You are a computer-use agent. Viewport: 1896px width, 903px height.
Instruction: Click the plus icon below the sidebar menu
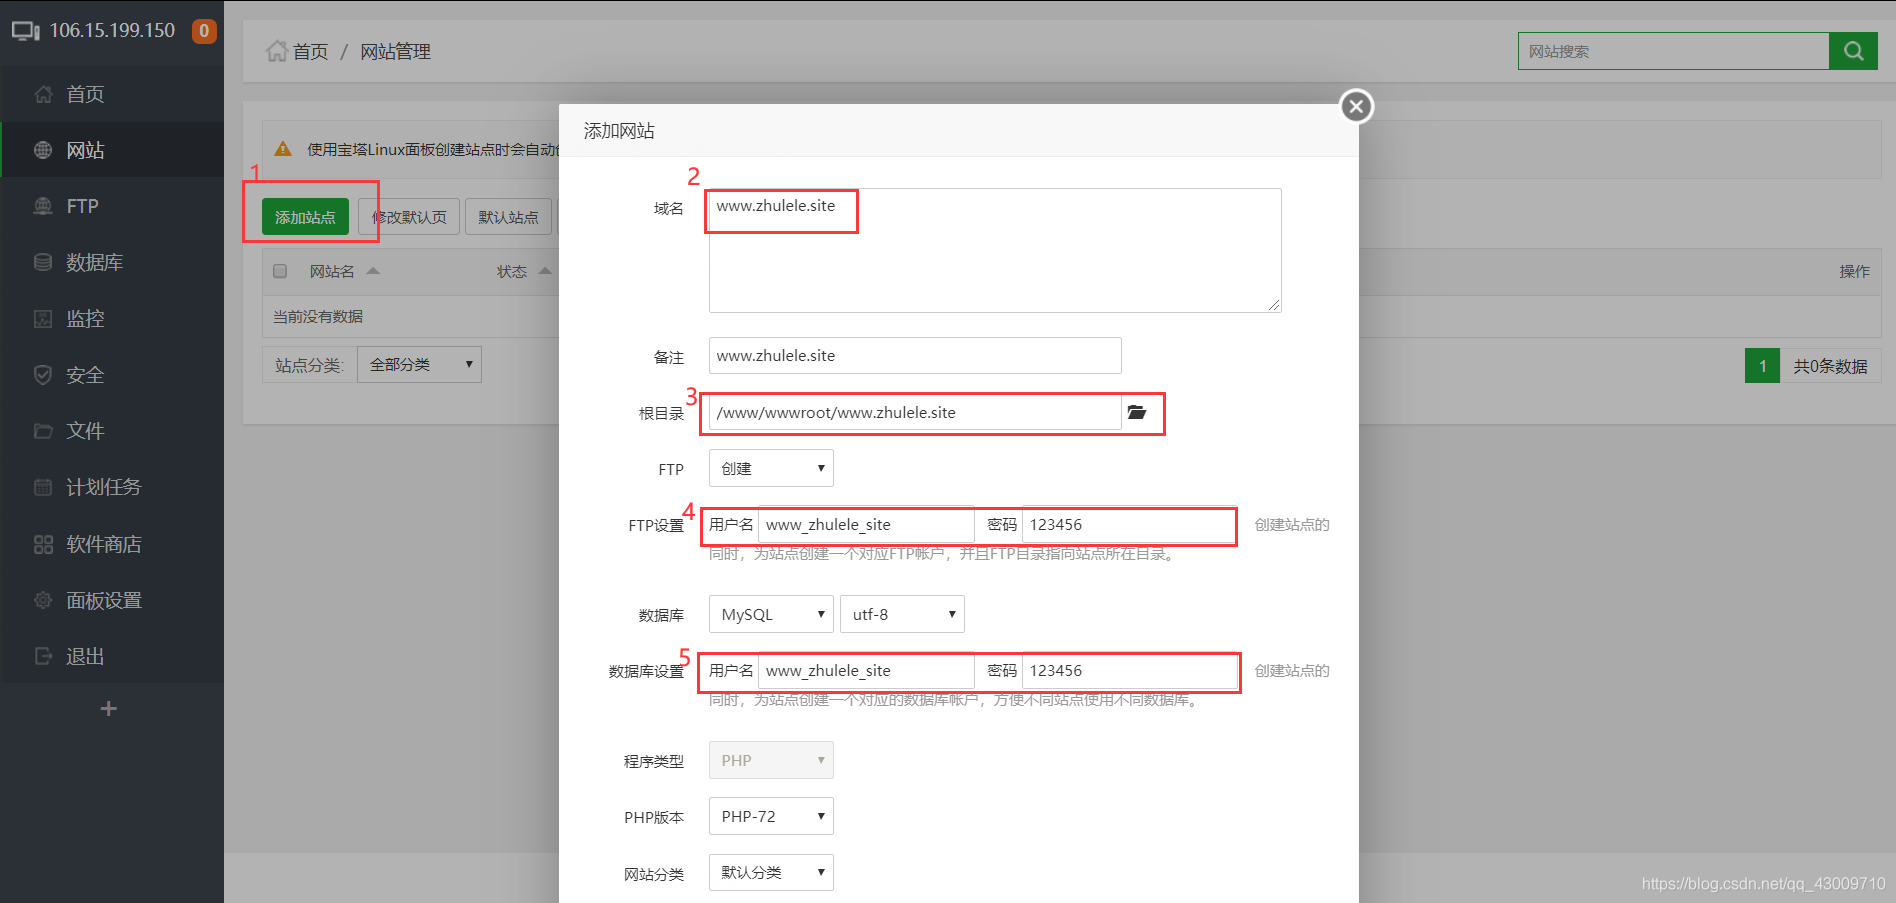[x=109, y=709]
